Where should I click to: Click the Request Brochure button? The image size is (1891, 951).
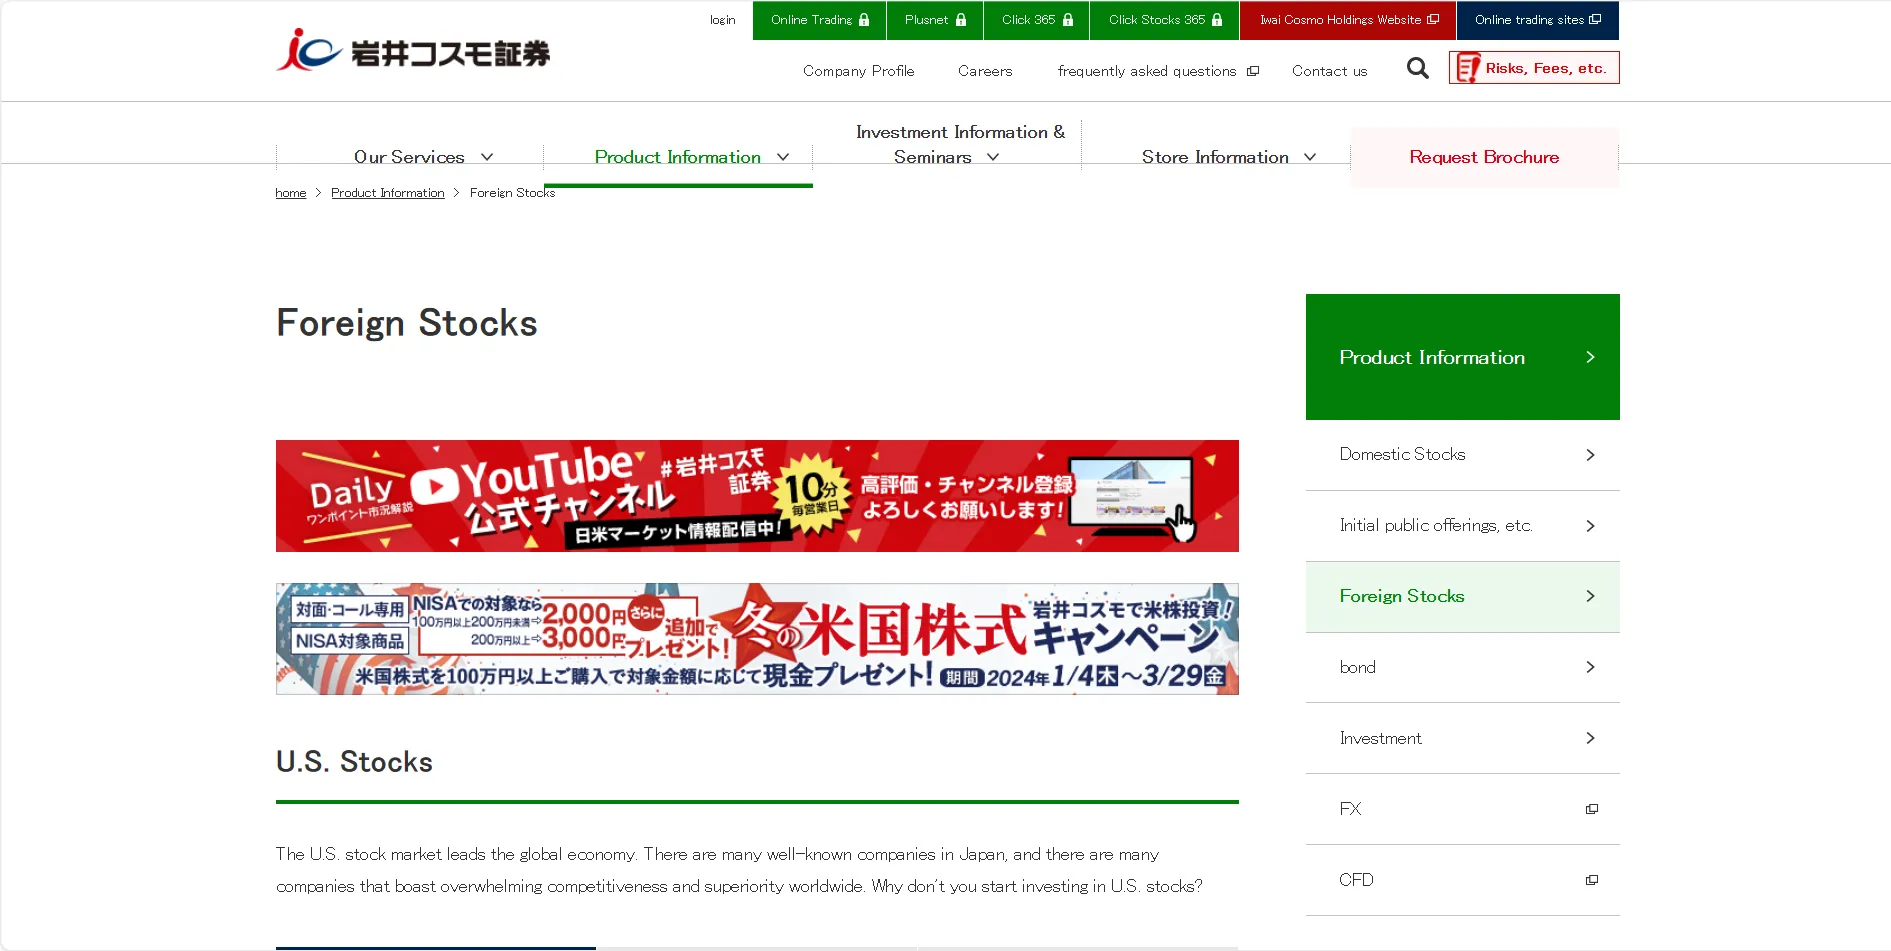[1484, 157]
